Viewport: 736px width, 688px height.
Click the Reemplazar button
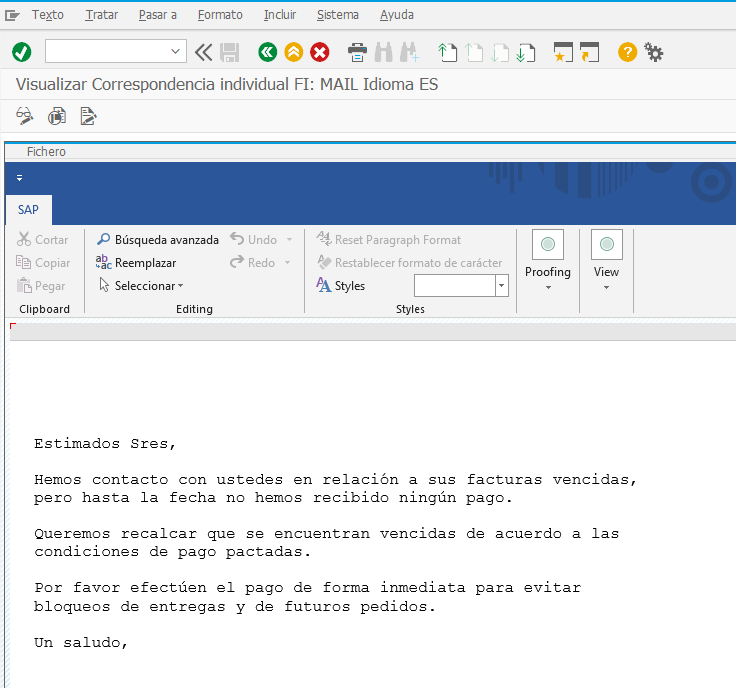click(x=136, y=263)
